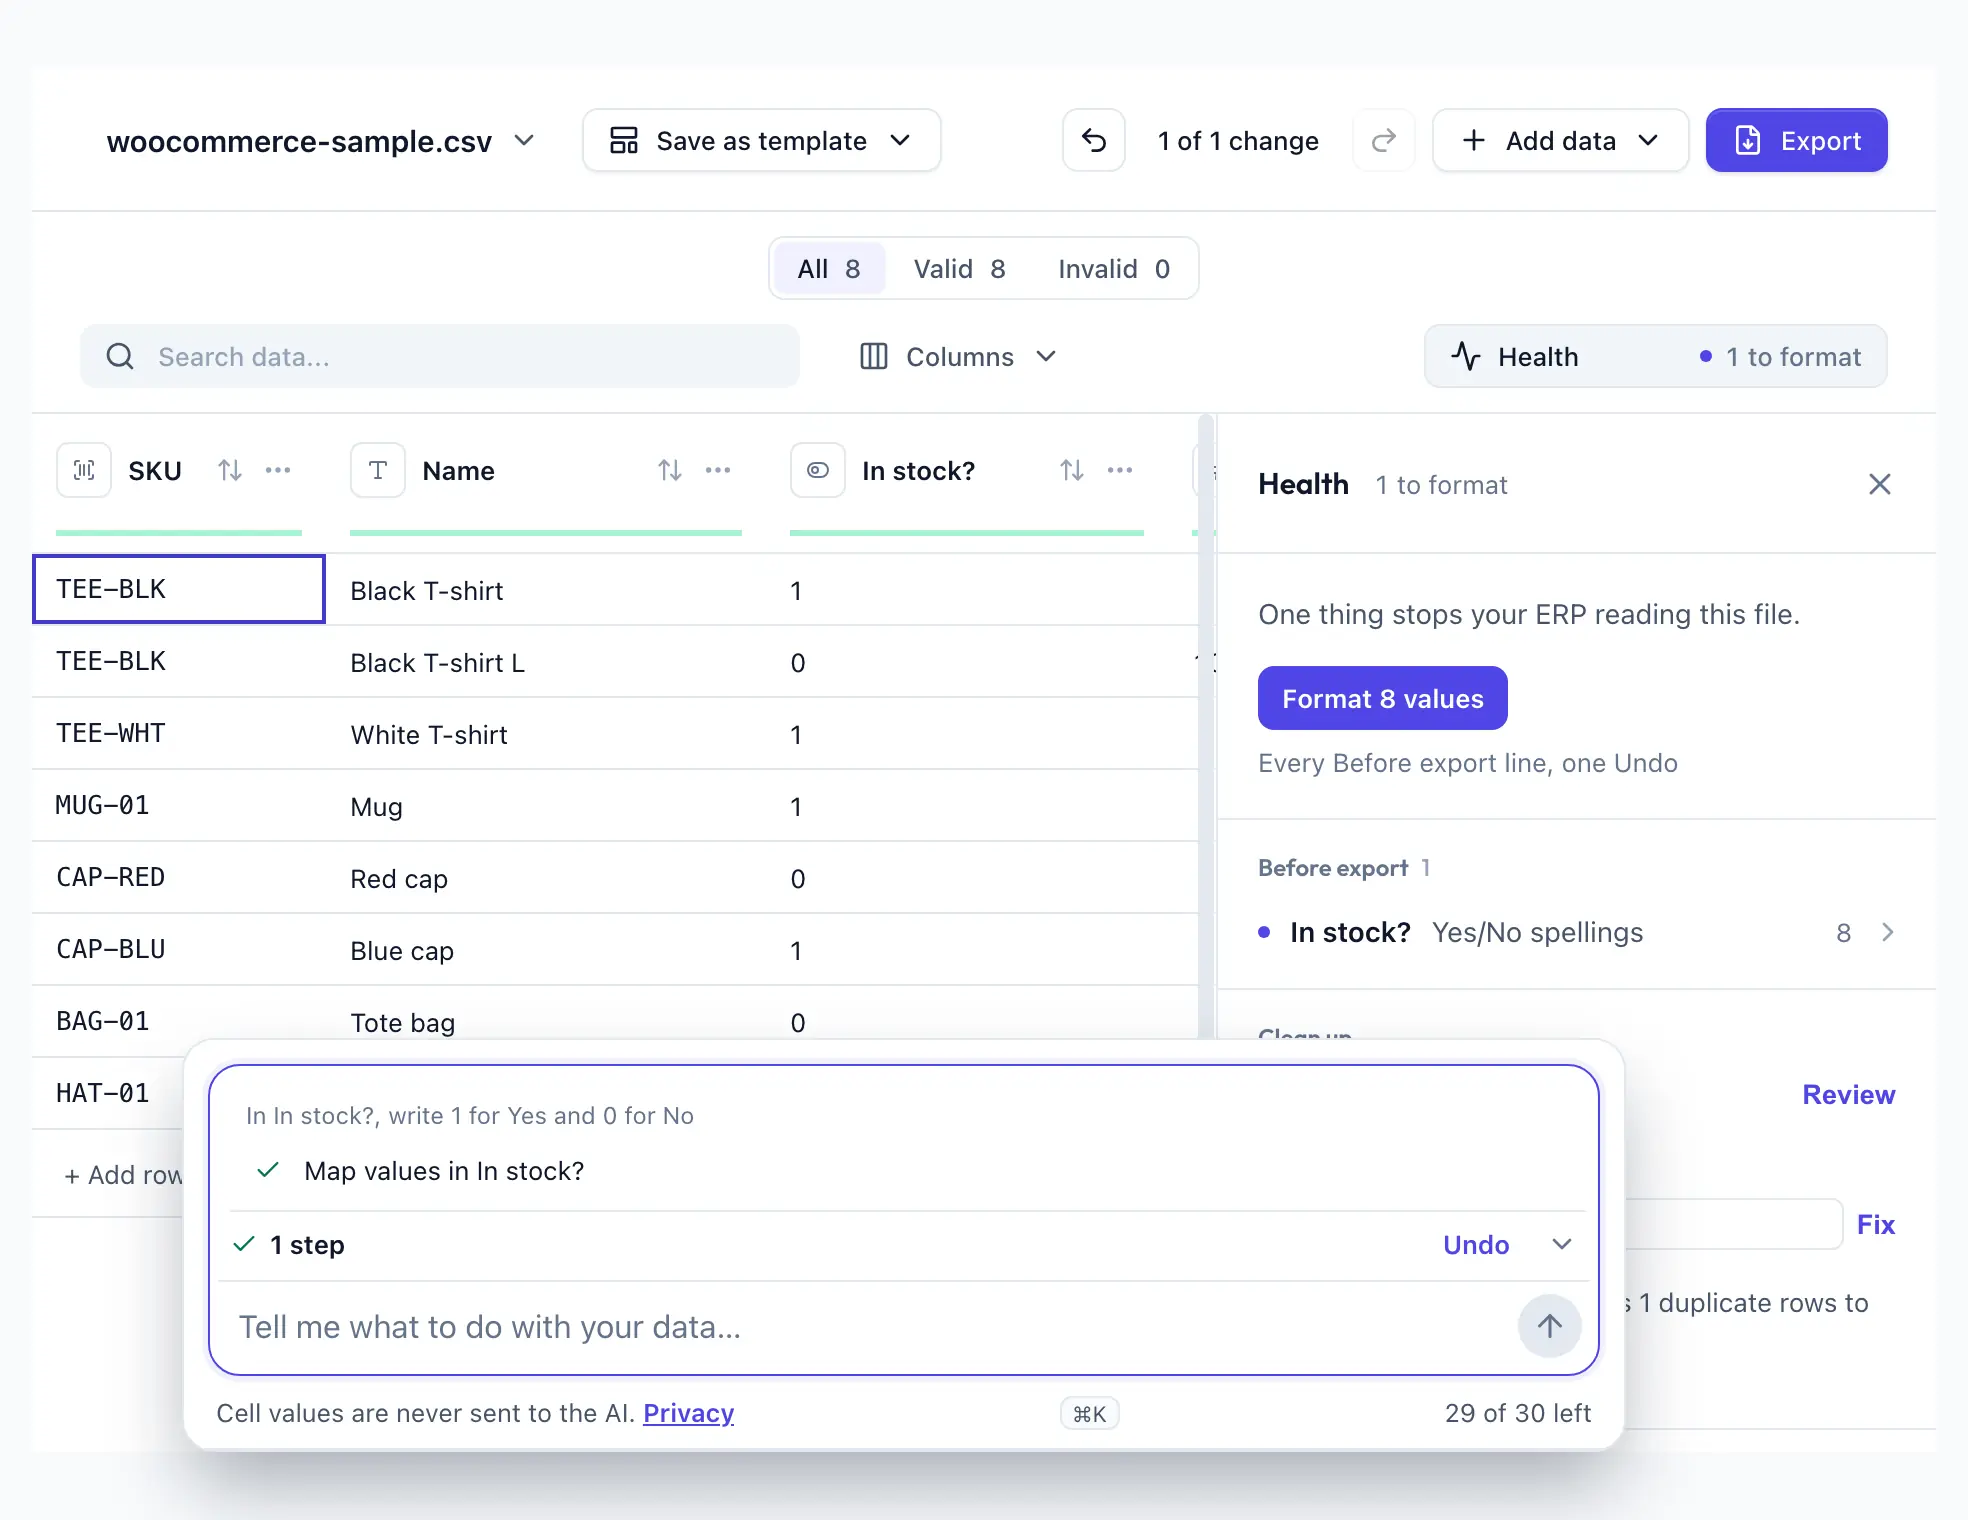Screen dimensions: 1968x1520
Task: Expand the Add data dropdown
Action: (1561, 141)
